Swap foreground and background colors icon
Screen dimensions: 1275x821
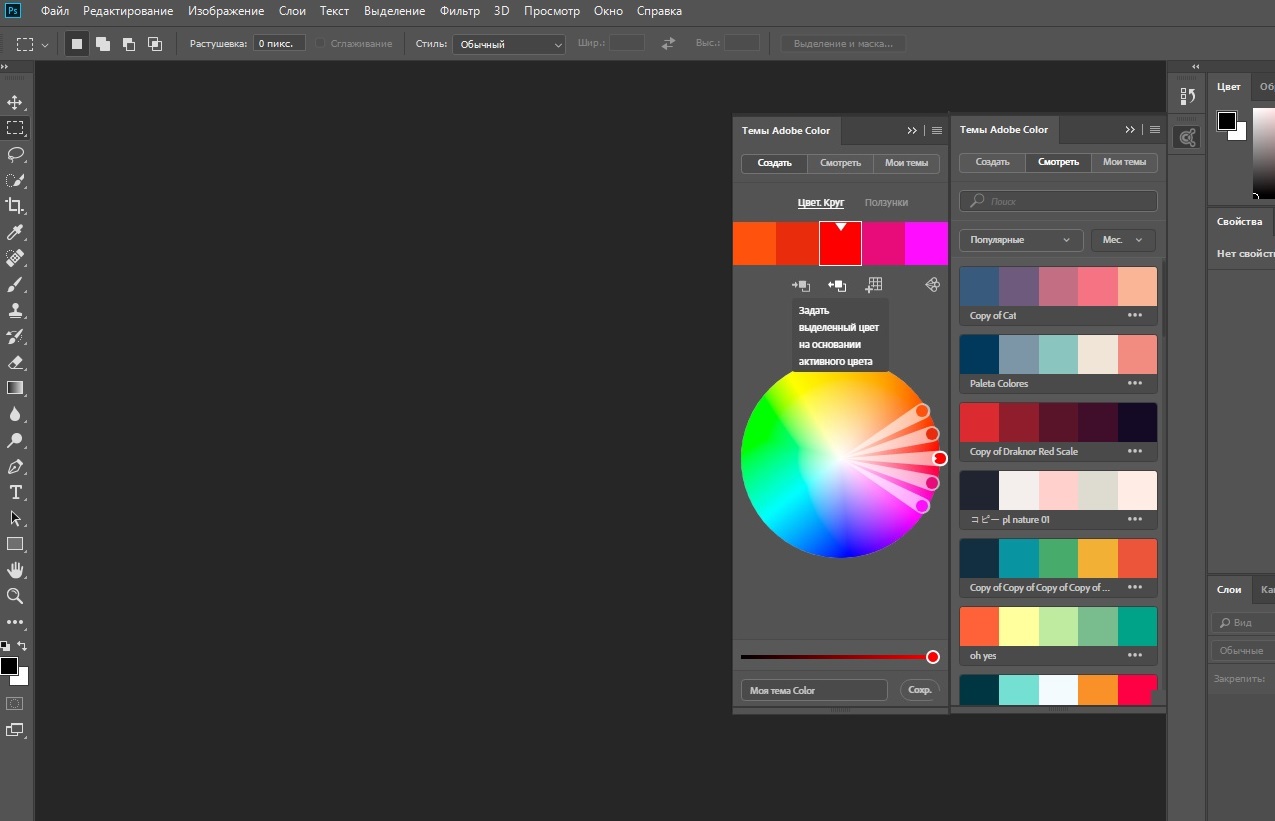click(x=22, y=646)
